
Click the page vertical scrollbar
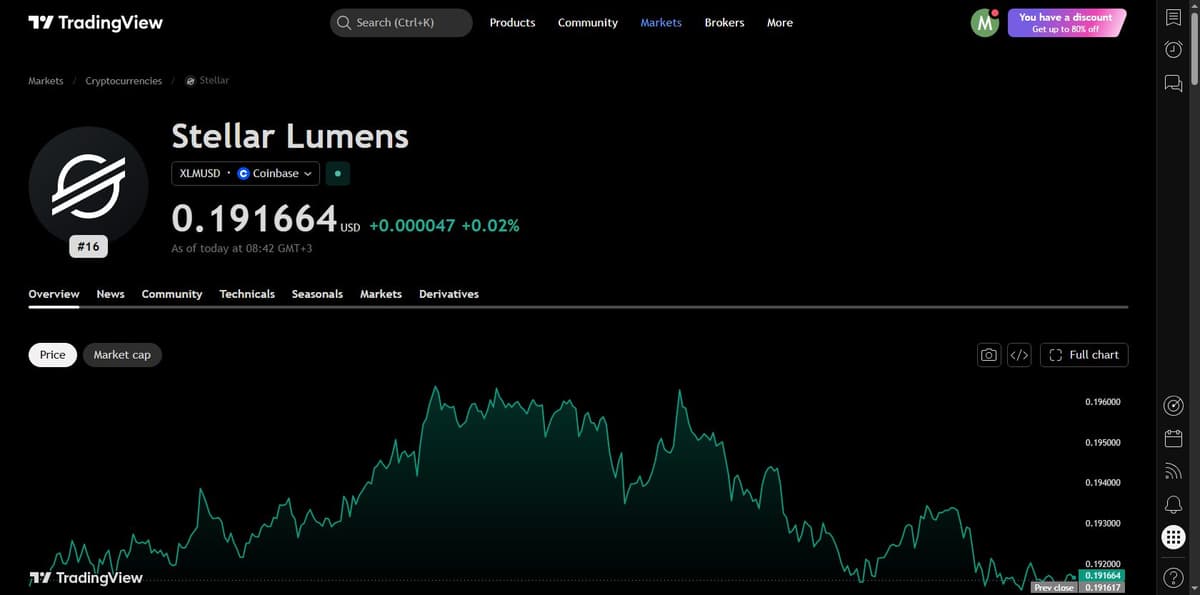1194,47
